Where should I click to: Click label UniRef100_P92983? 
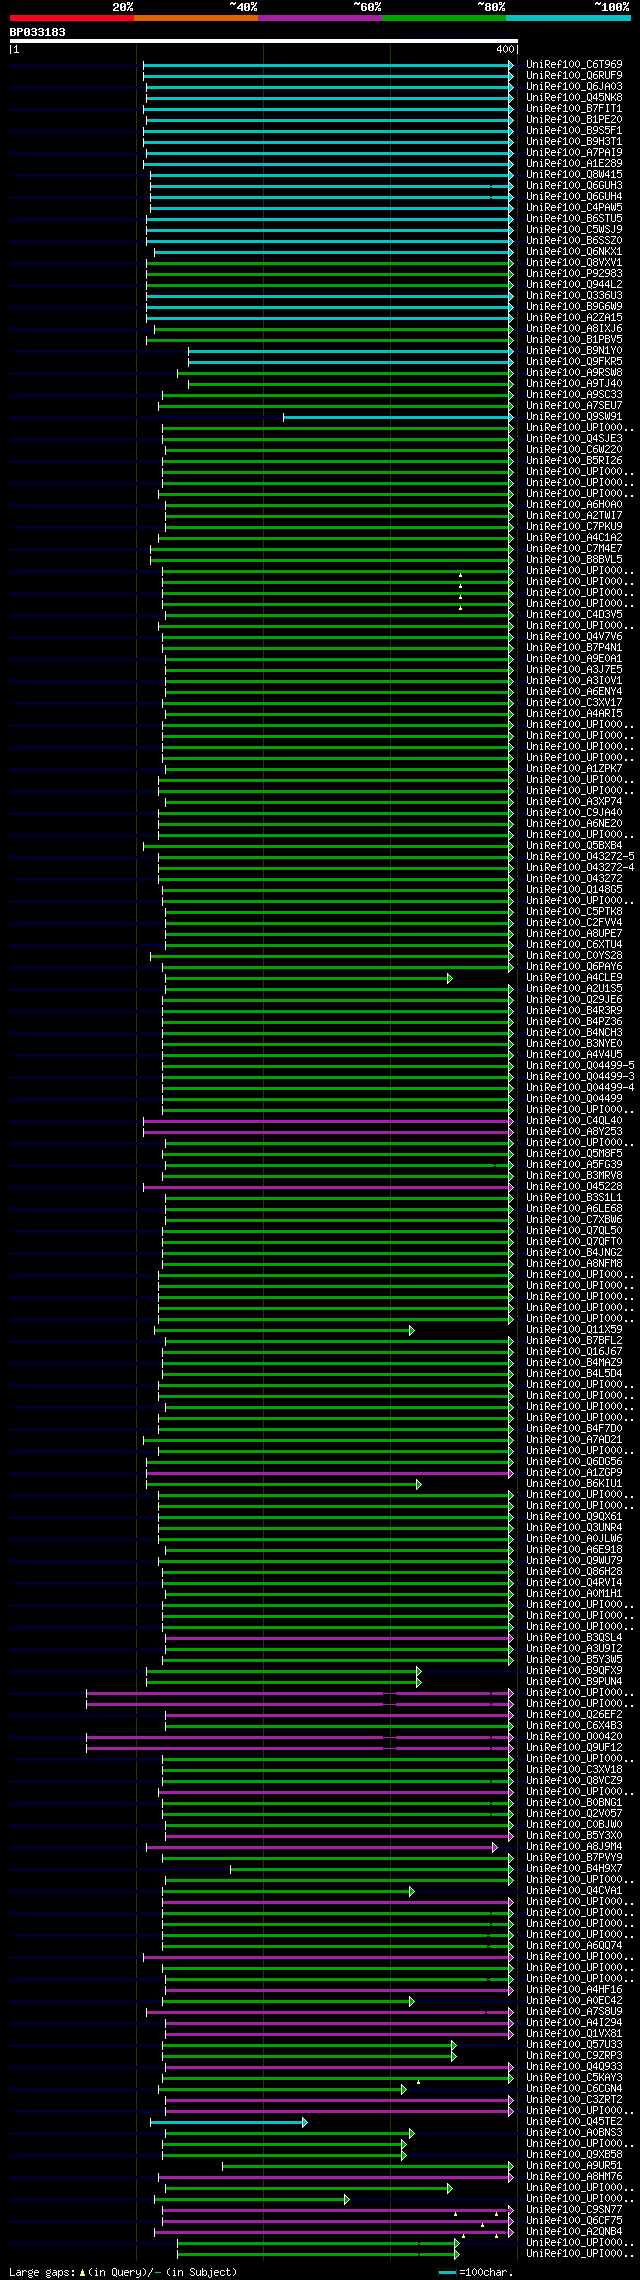(x=574, y=273)
